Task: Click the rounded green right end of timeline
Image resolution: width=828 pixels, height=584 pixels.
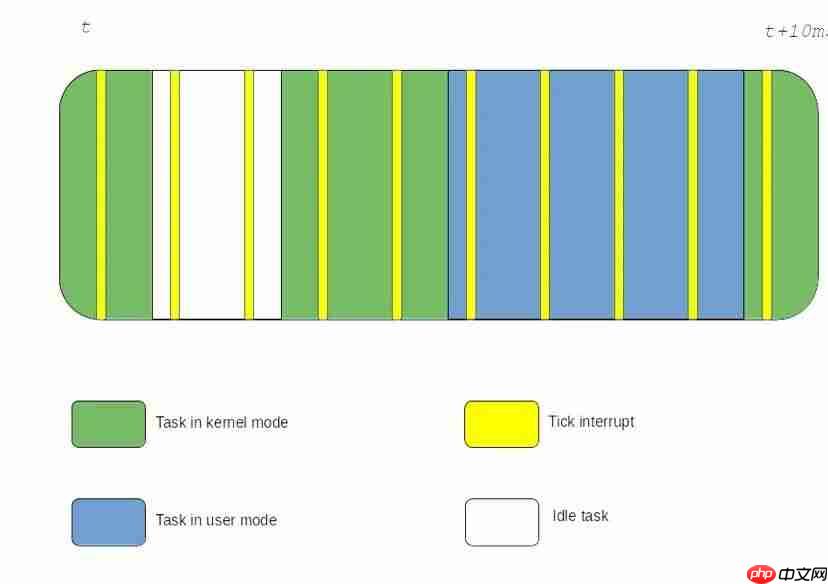Action: tap(793, 195)
